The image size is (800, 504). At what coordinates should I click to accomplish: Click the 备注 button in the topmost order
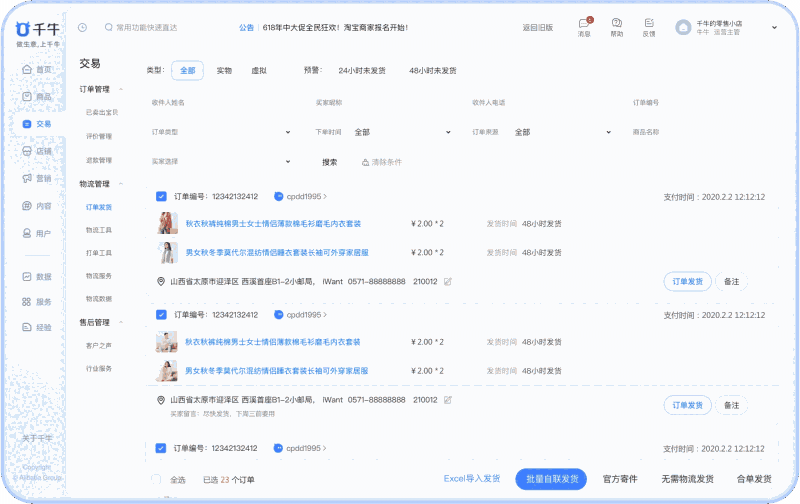(x=732, y=282)
